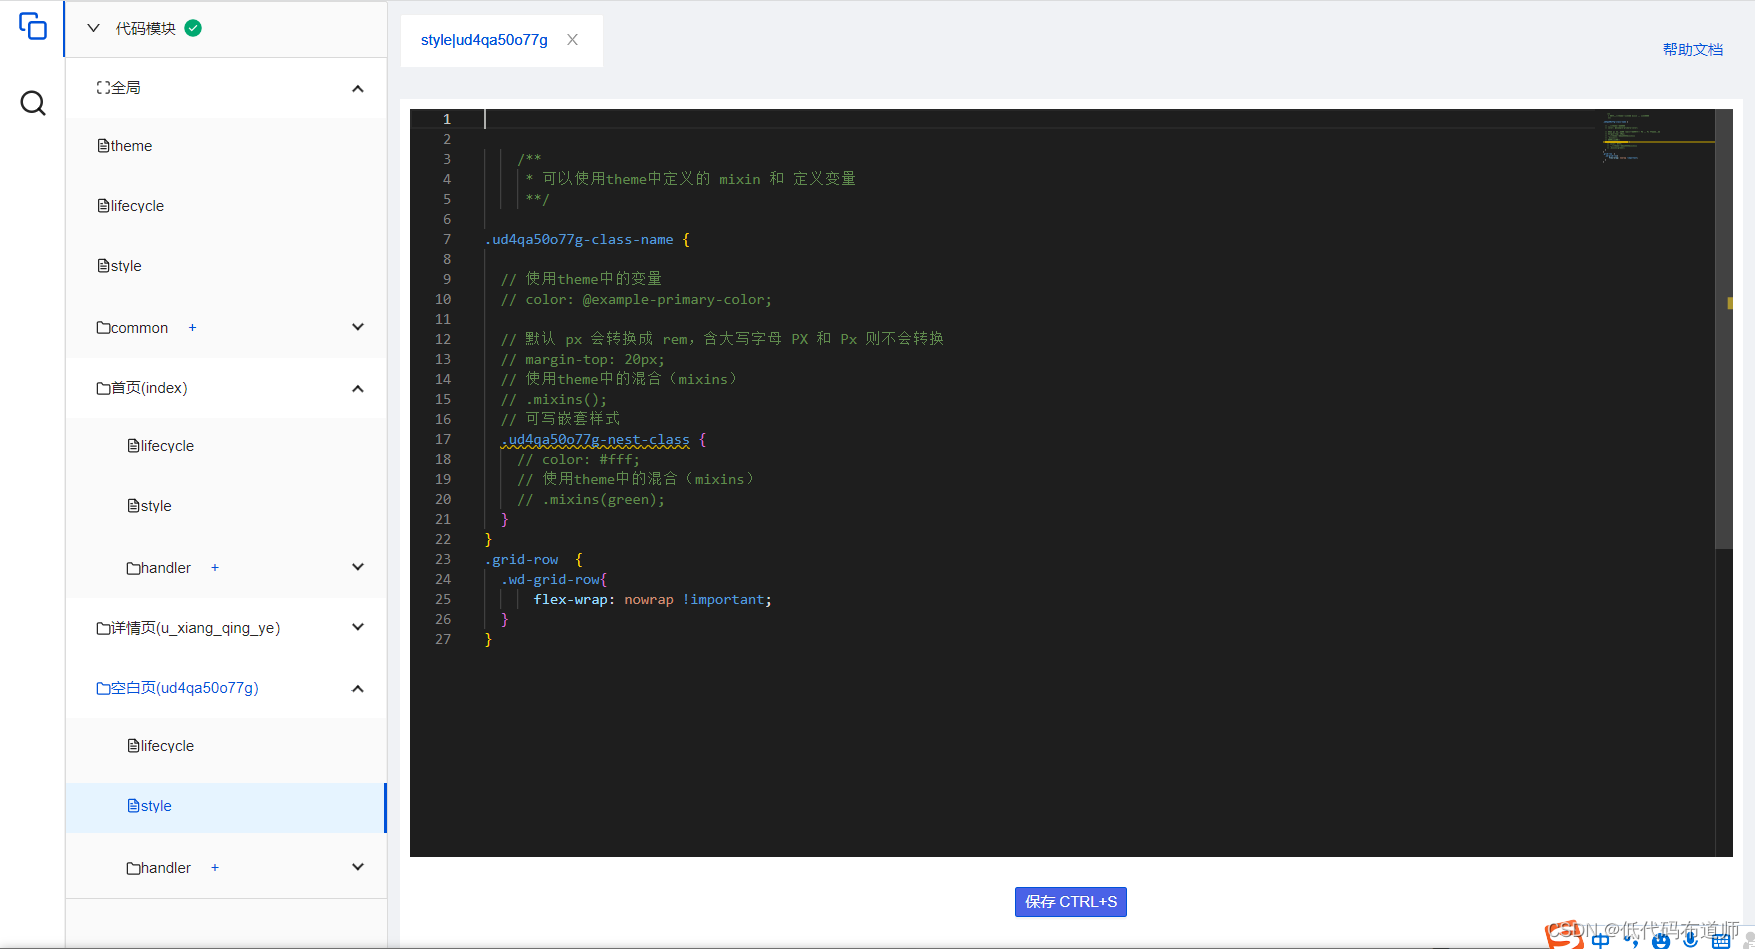Screen dimensions: 1755x949
Task: Click the global lifecycle file icon
Action: (x=103, y=206)
